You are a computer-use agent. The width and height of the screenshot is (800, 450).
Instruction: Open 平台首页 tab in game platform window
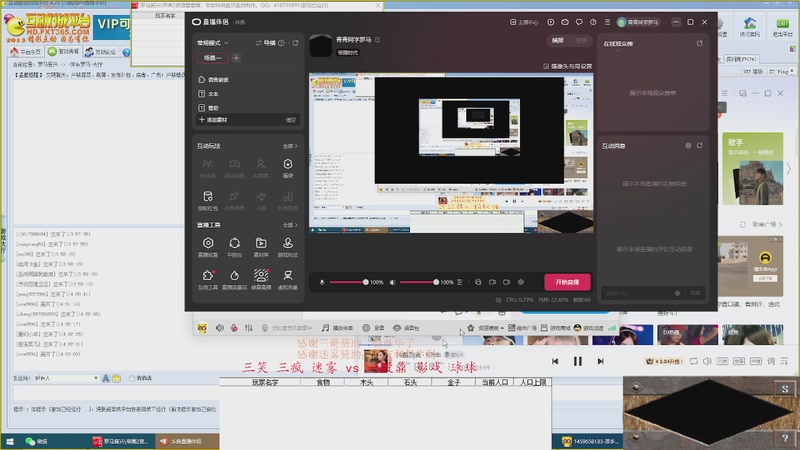26,52
